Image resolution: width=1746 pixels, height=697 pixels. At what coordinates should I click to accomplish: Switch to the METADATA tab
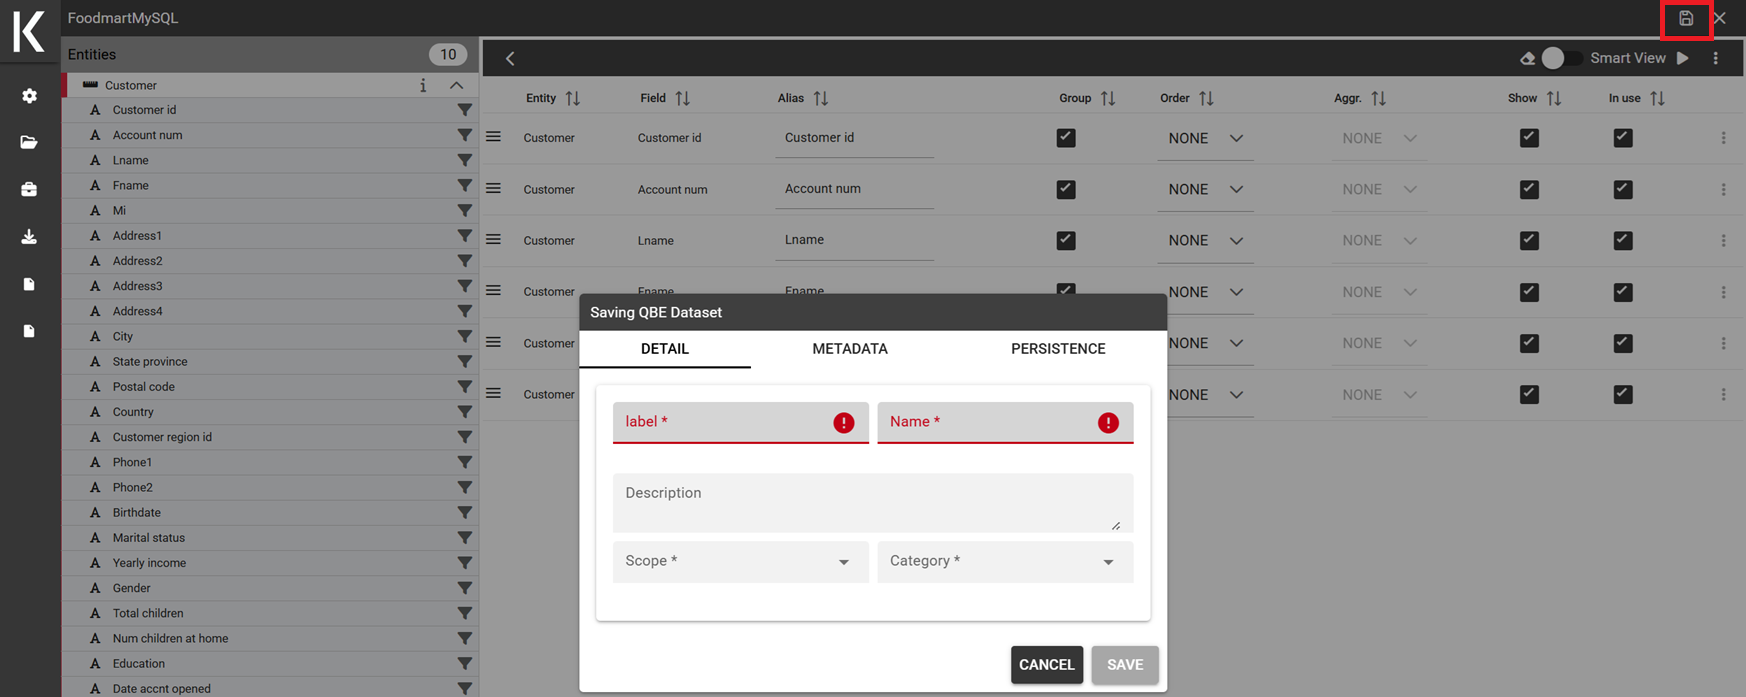point(850,349)
